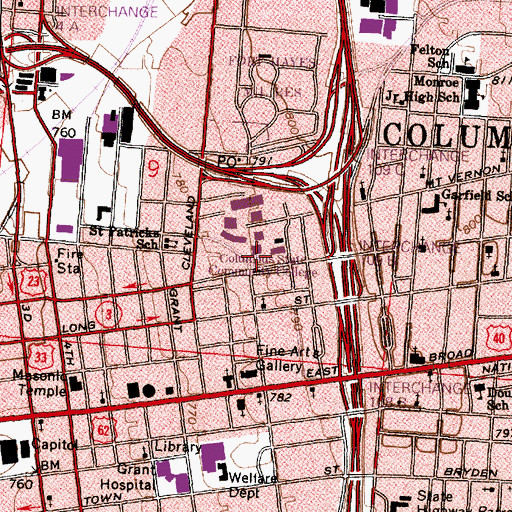Click the MT VERNON street label
Screen dimensions: 512x512
click(x=464, y=177)
